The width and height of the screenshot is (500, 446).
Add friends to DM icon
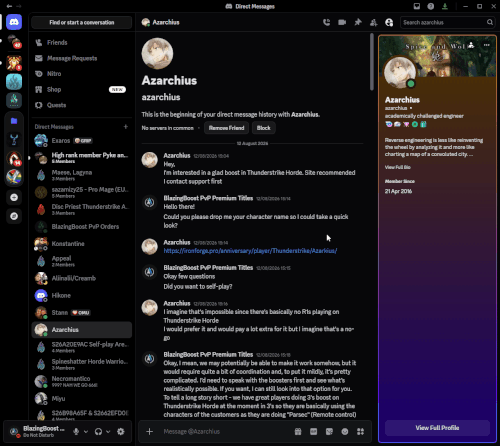[x=374, y=22]
